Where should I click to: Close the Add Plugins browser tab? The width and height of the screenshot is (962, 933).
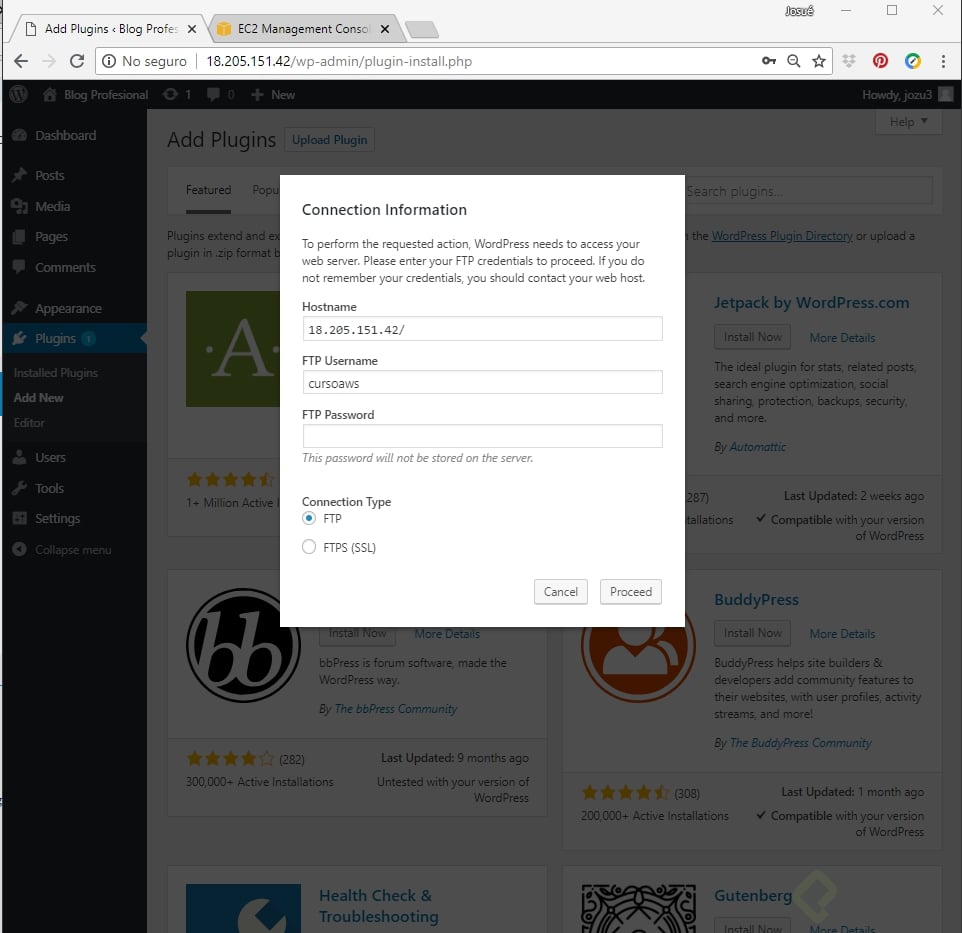tap(192, 29)
